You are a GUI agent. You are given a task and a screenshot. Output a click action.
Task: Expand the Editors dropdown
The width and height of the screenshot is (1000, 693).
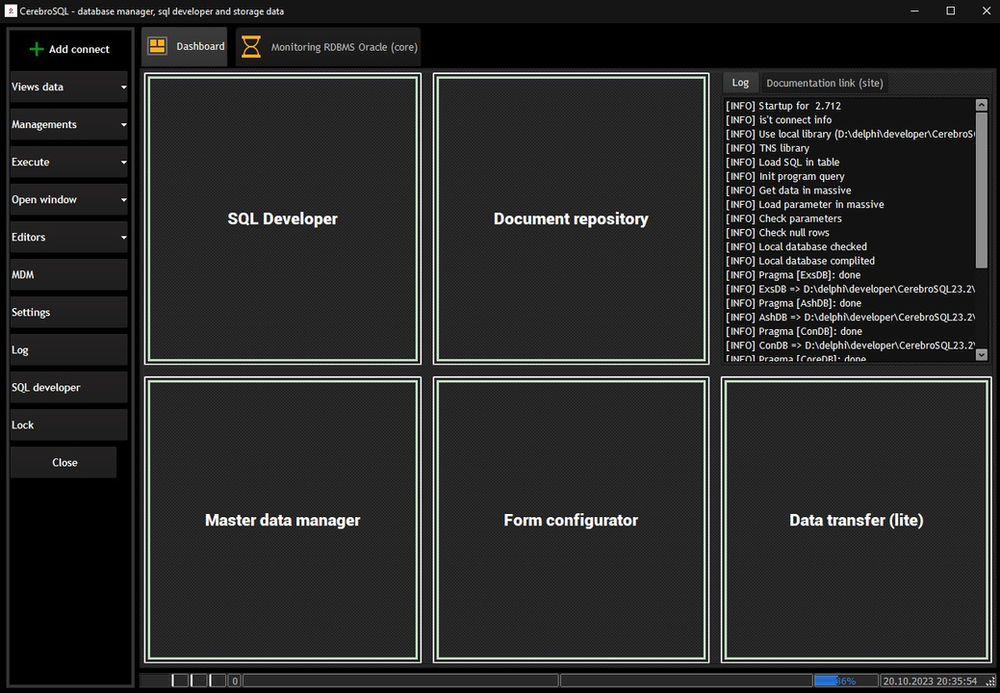68,237
